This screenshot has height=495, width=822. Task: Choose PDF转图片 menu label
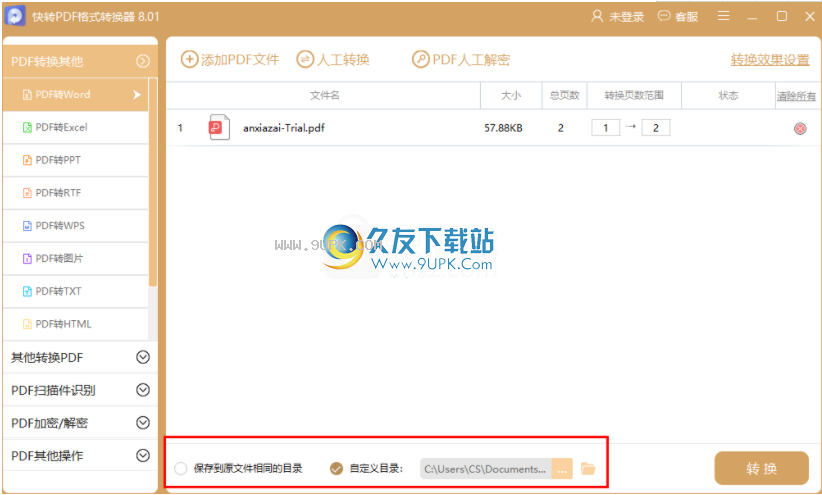pyautogui.click(x=59, y=259)
